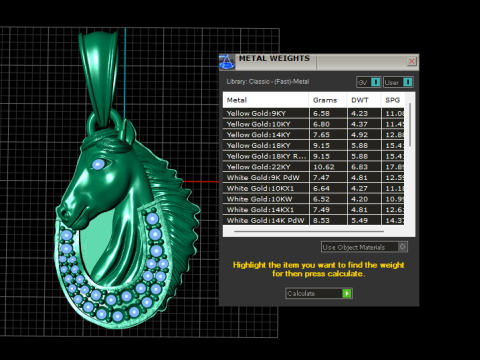Image resolution: width=480 pixels, height=360 pixels.
Task: Click the 6.83 DWT value
Action: coord(359,167)
